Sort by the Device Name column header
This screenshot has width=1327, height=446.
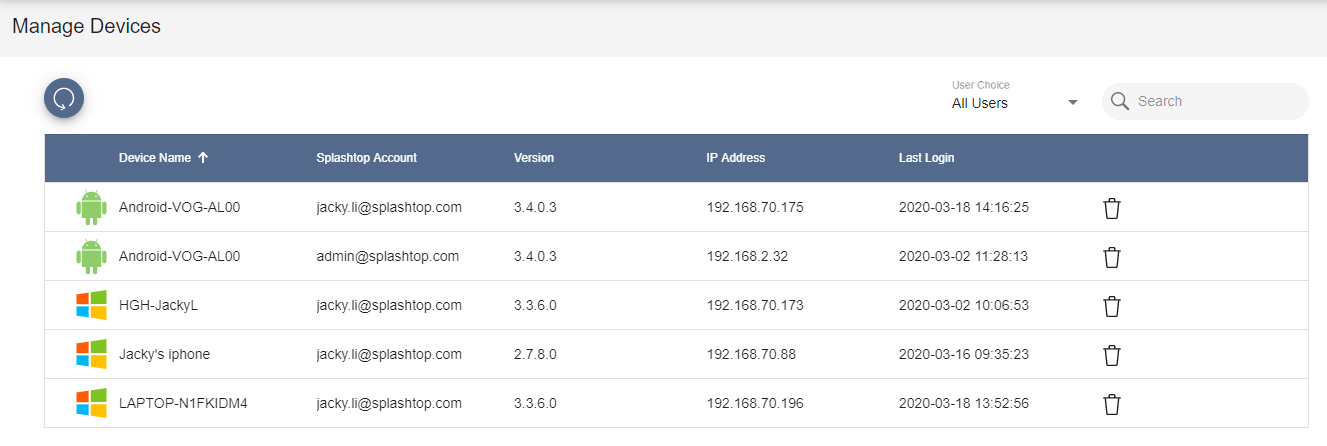pos(155,158)
